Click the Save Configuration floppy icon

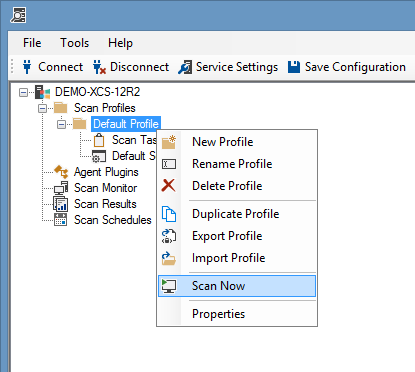pyautogui.click(x=294, y=67)
